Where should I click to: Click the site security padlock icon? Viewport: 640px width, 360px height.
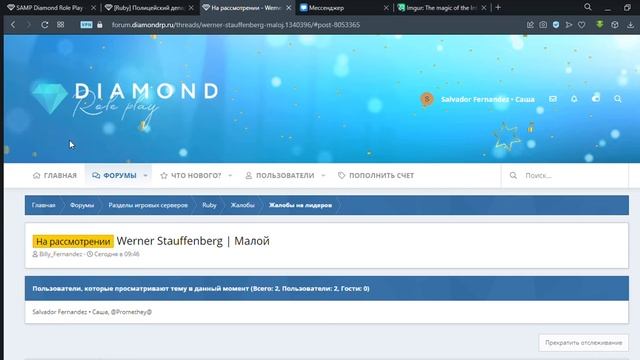pyautogui.click(x=100, y=25)
